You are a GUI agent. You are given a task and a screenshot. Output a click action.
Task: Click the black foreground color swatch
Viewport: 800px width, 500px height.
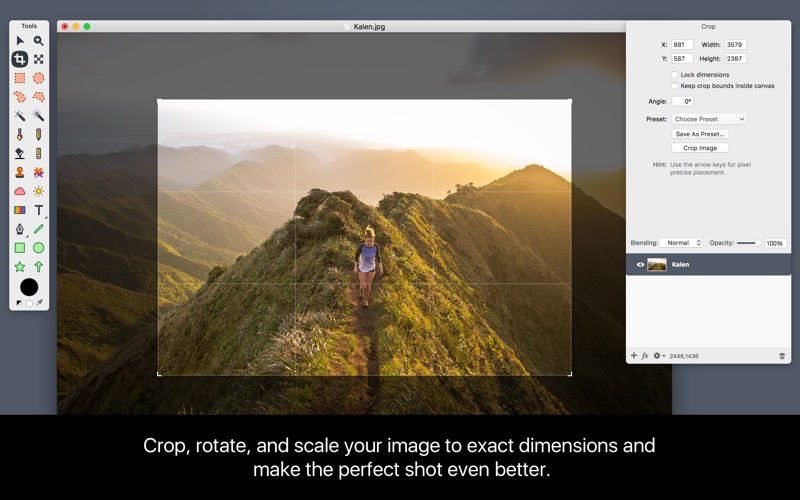29,287
